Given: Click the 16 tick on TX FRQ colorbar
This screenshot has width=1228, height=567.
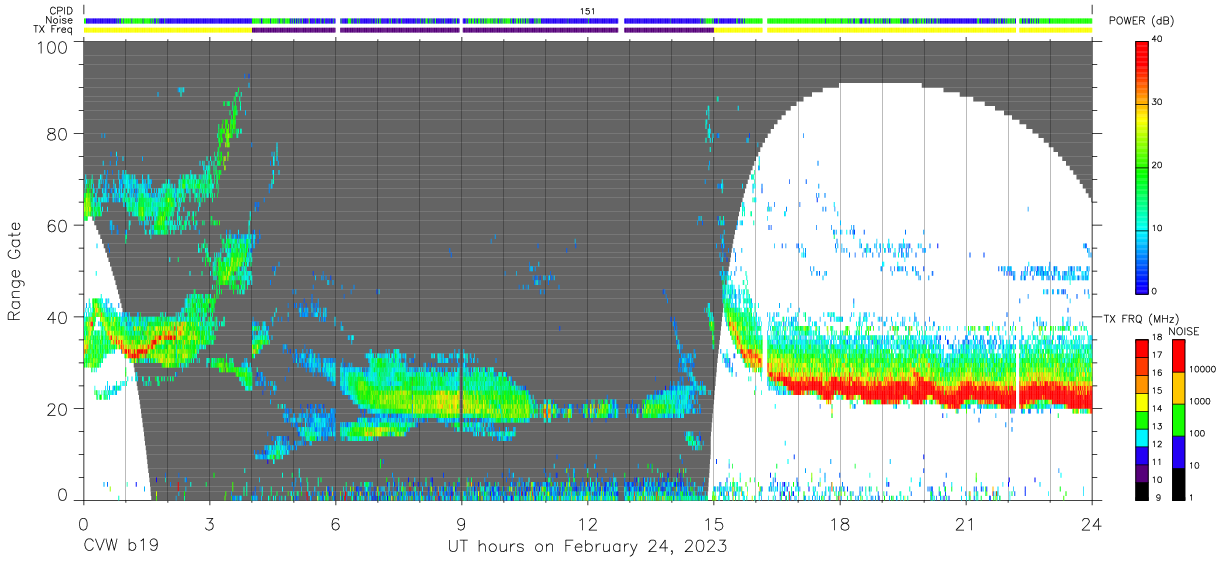Looking at the screenshot, I should [1157, 373].
